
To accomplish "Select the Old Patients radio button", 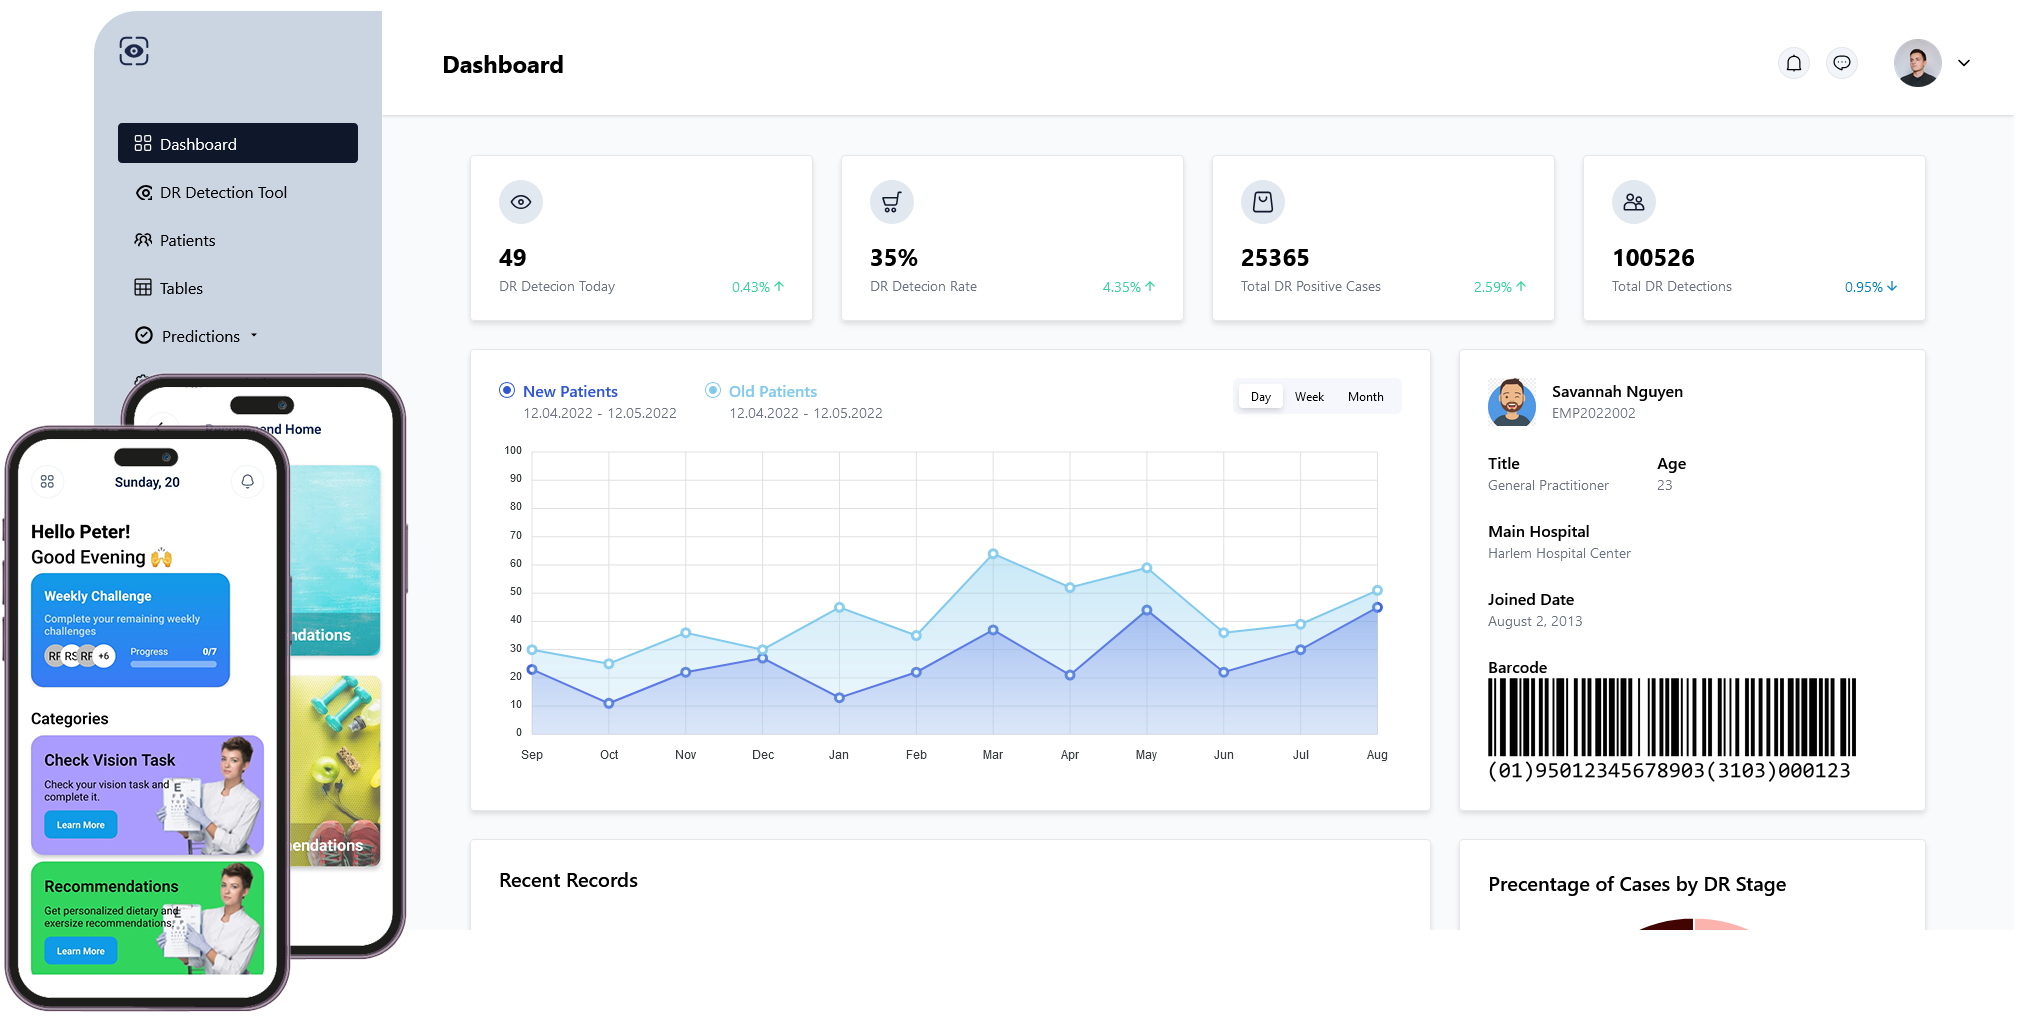I will click(713, 391).
